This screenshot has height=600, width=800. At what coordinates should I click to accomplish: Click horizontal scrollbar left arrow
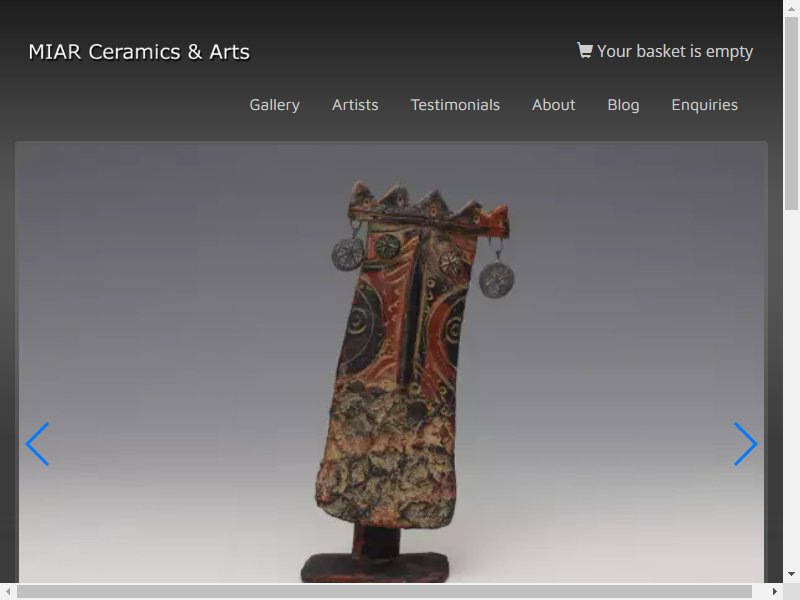8,591
